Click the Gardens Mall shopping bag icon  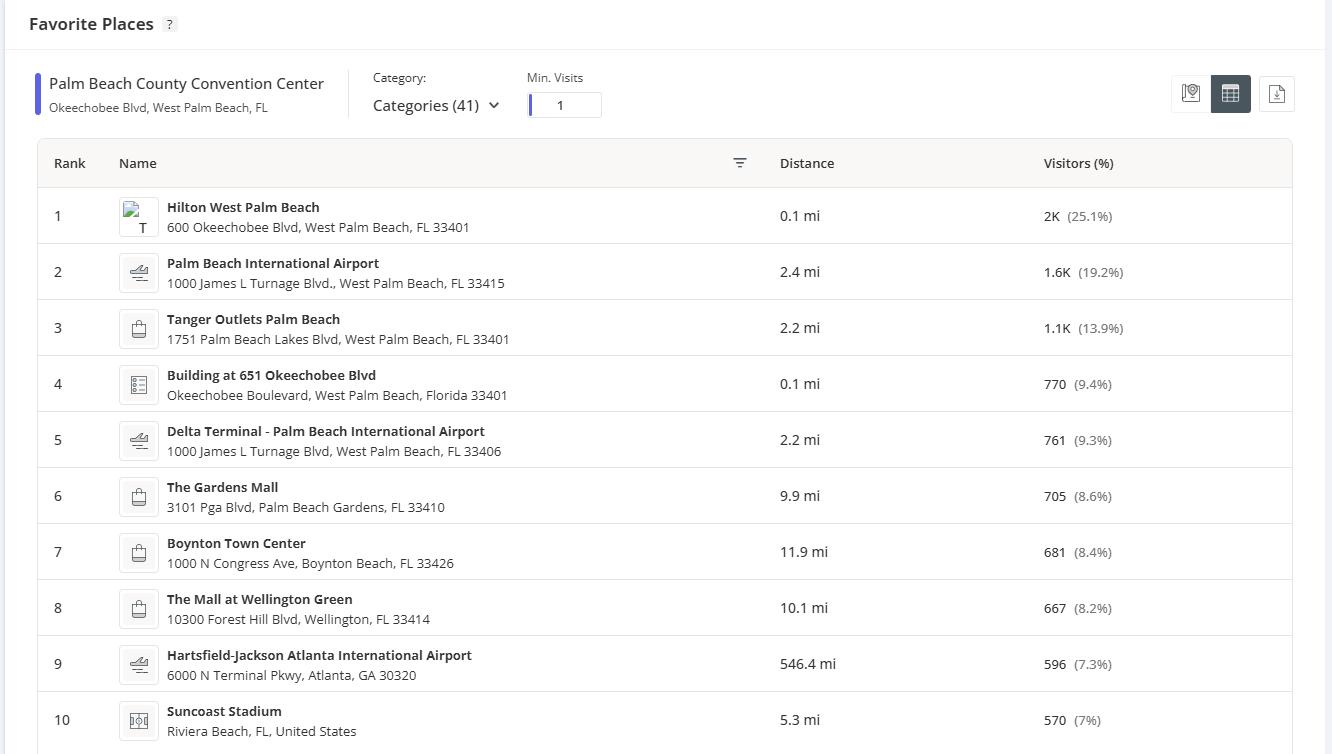click(x=139, y=496)
